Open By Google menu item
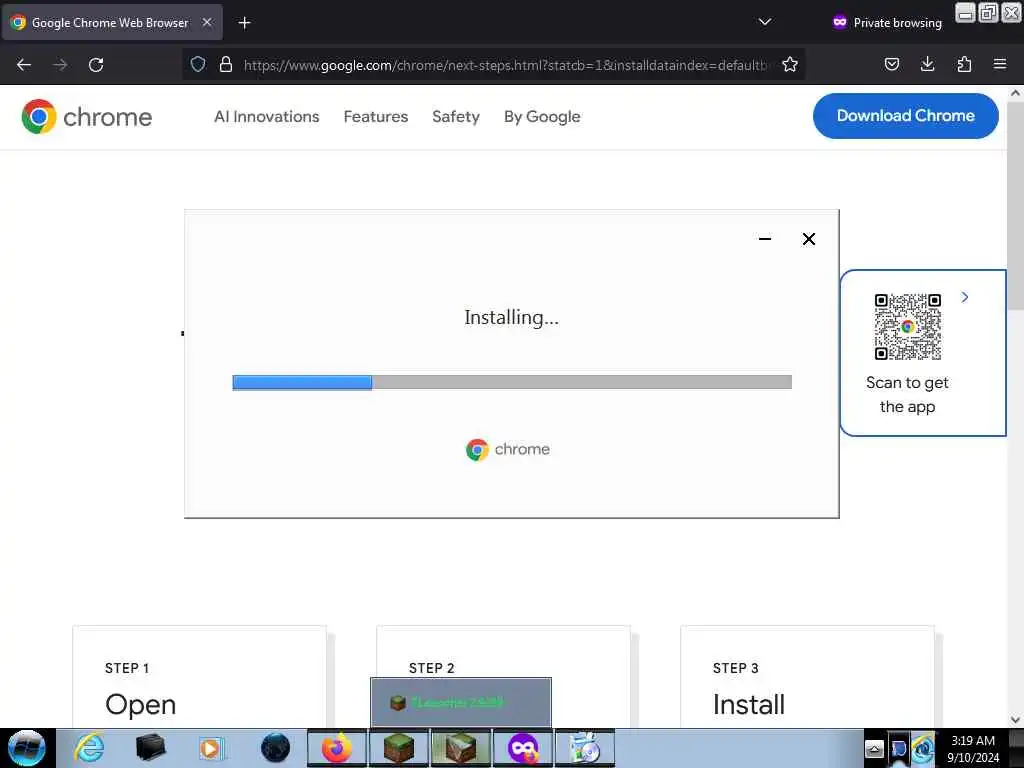1024x768 pixels. [x=542, y=117]
